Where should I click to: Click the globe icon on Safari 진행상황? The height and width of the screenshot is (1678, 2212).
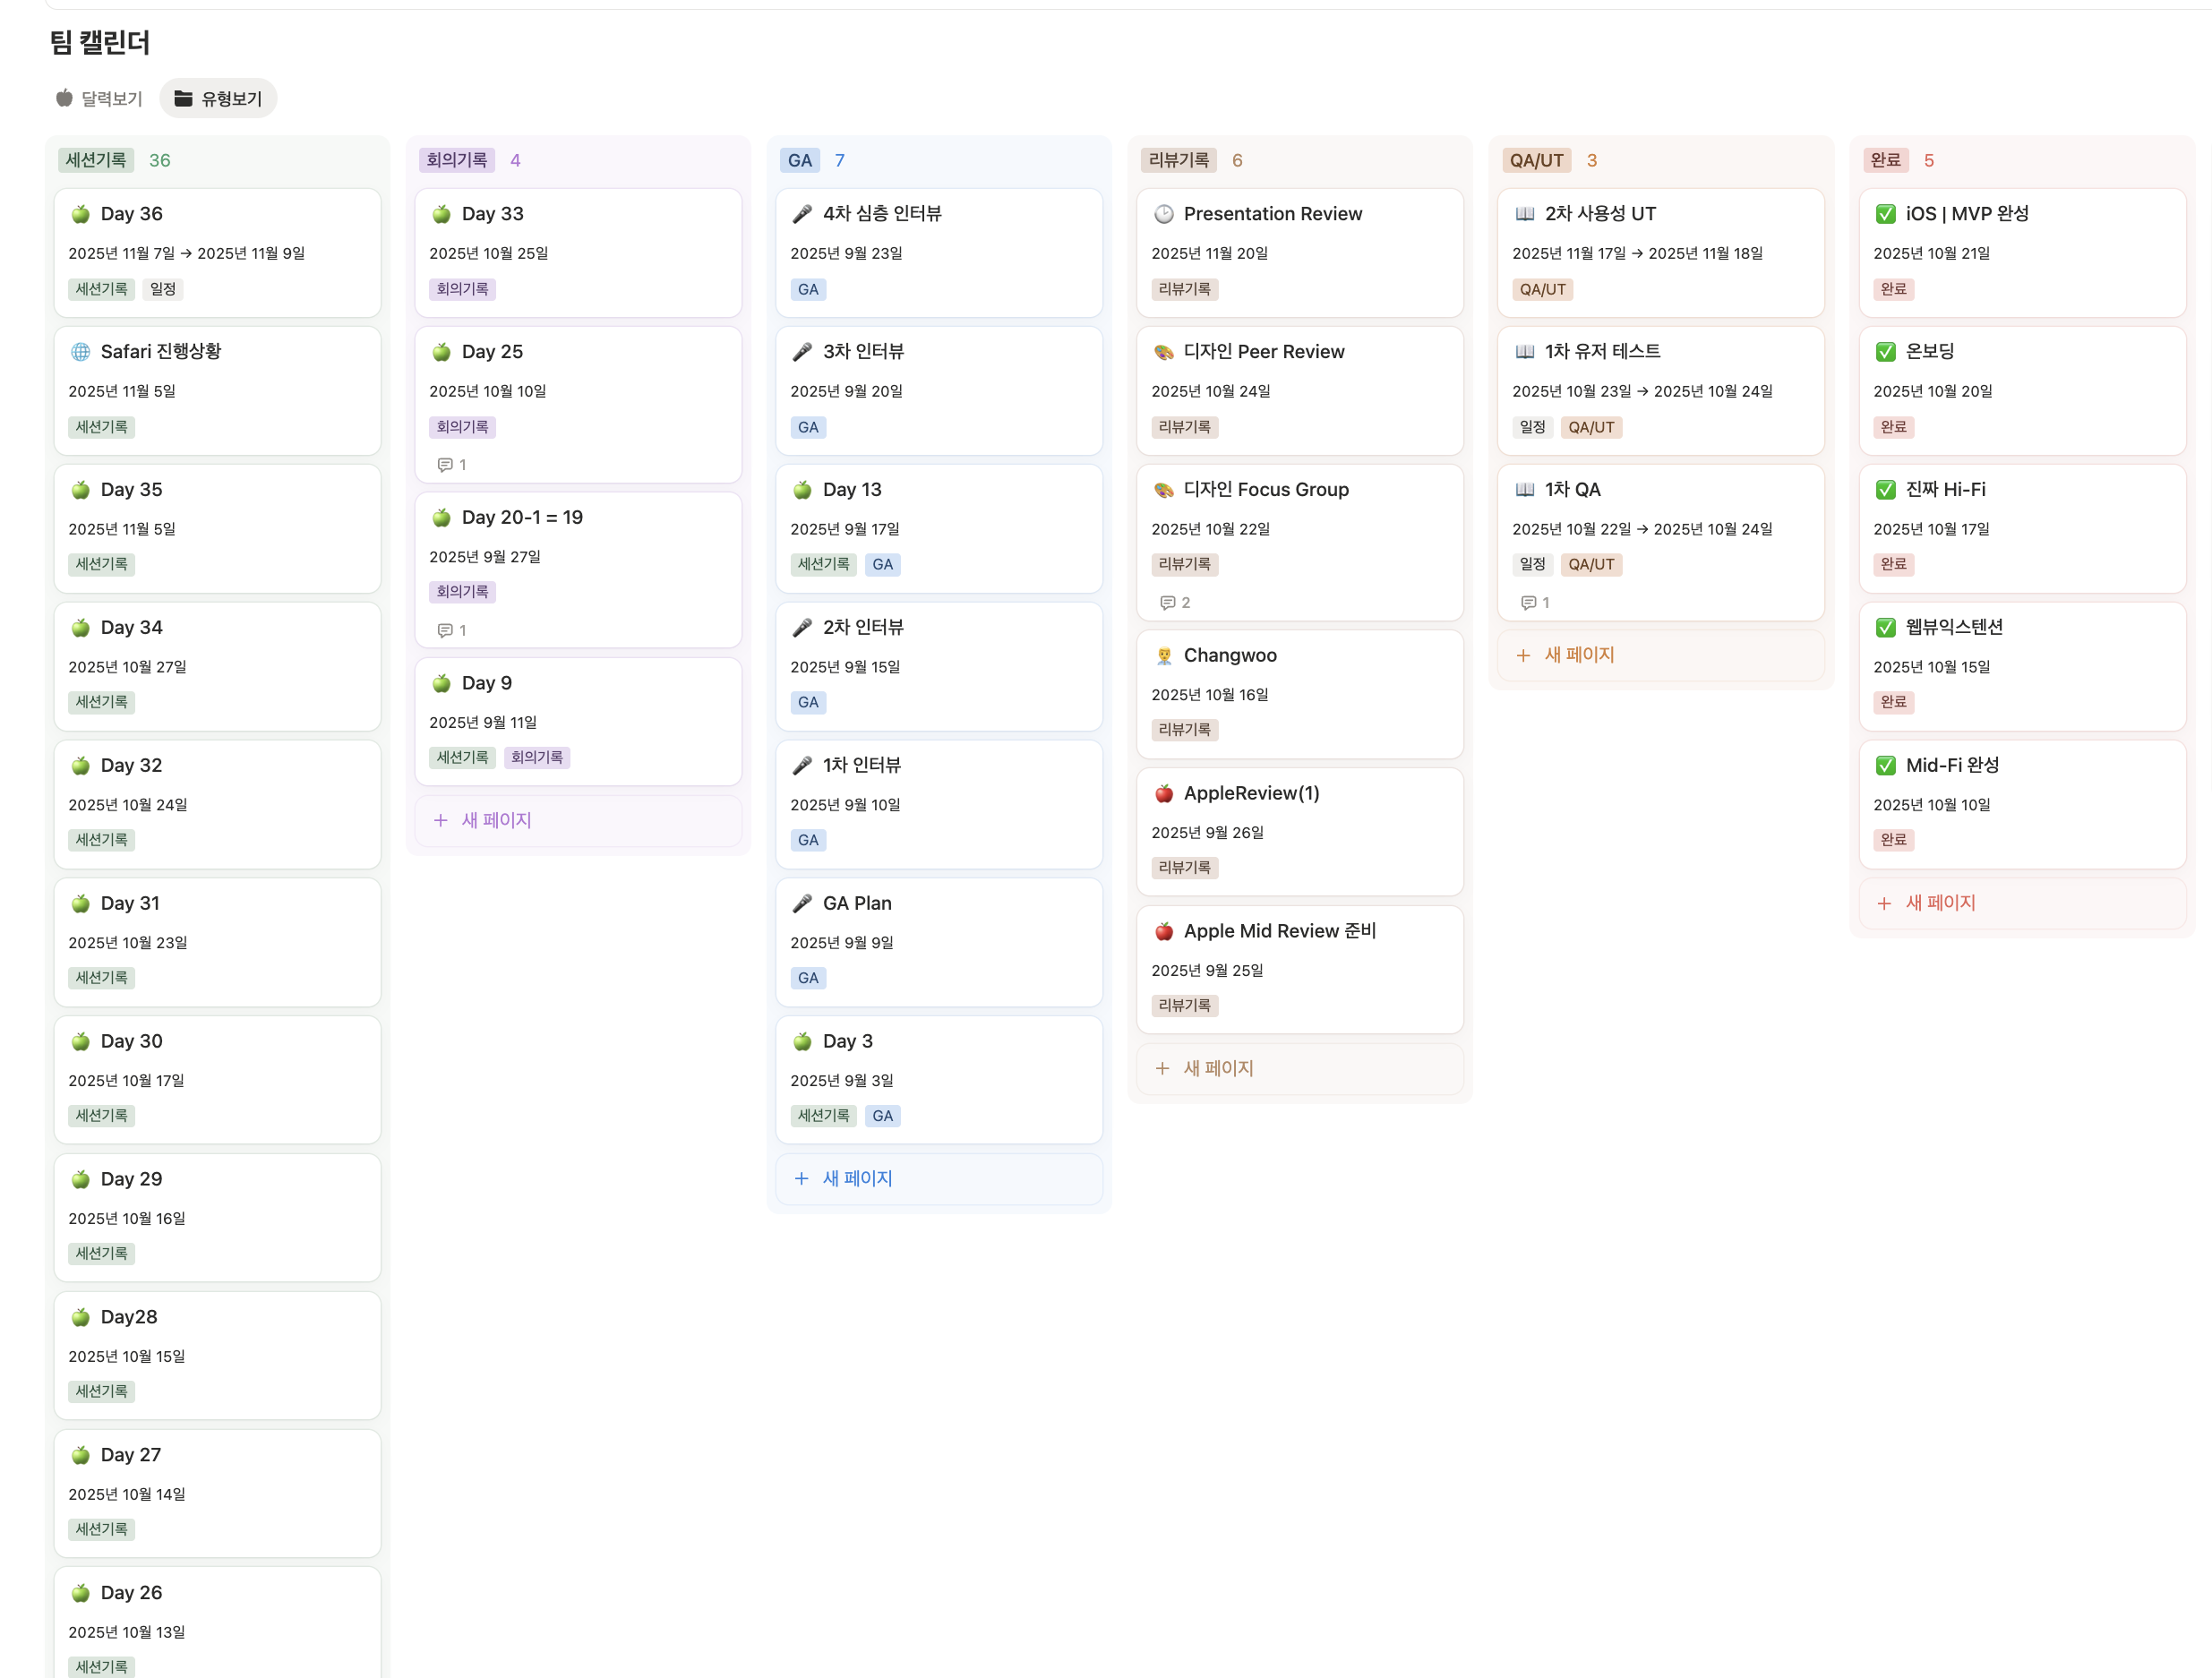81,352
